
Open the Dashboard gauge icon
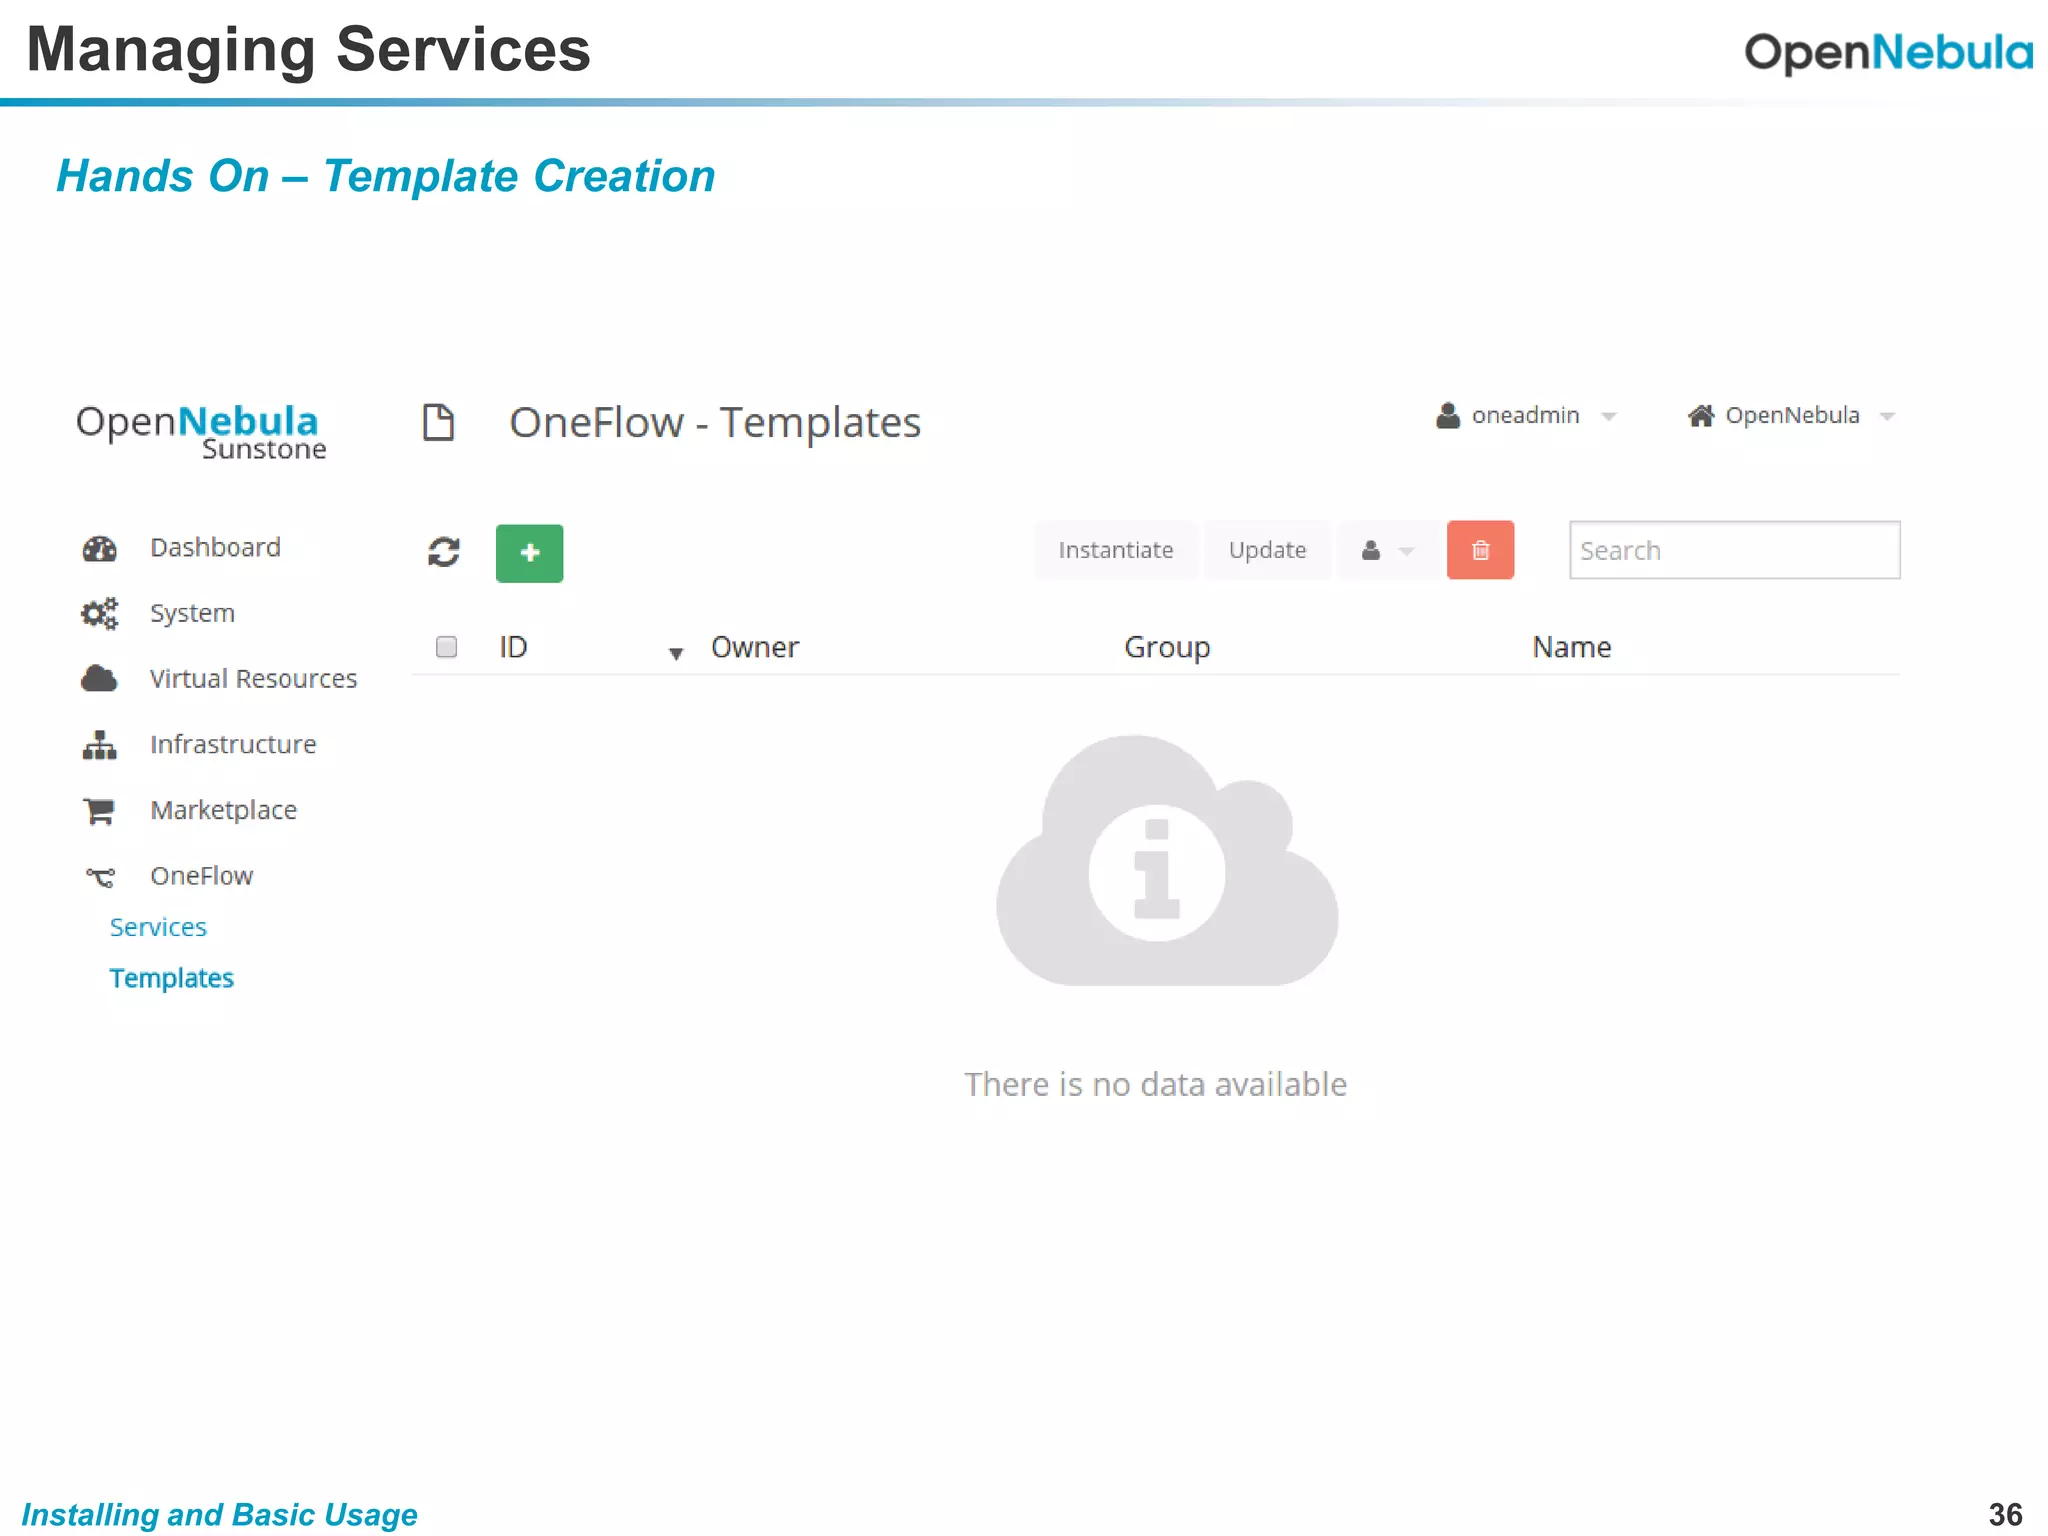point(99,548)
